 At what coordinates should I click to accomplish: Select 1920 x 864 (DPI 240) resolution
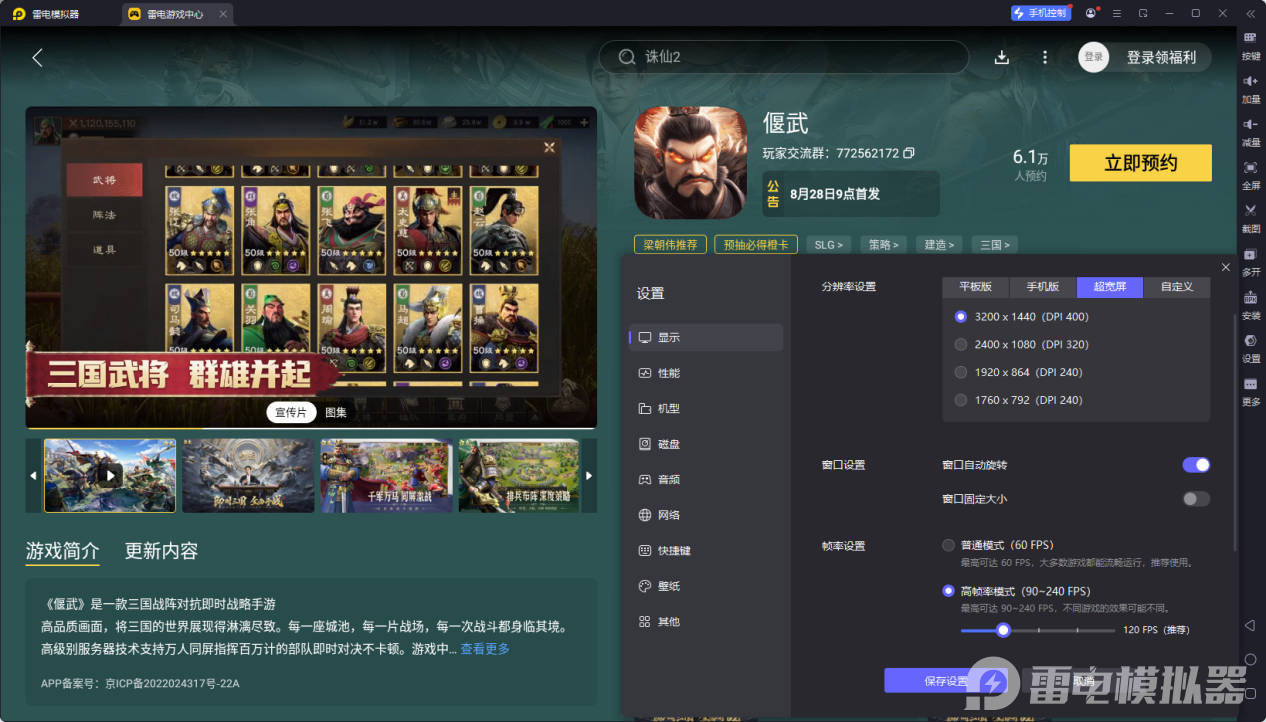pyautogui.click(x=961, y=372)
